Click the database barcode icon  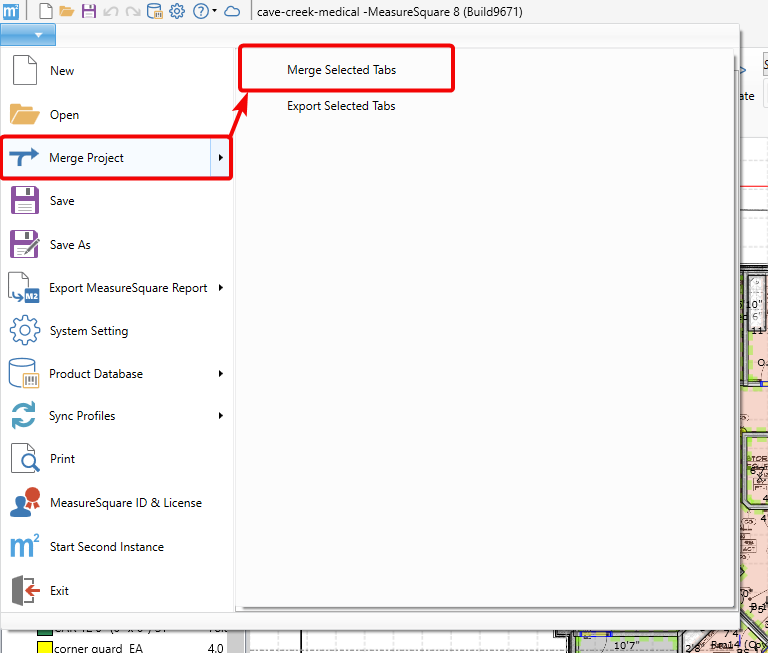pos(24,373)
